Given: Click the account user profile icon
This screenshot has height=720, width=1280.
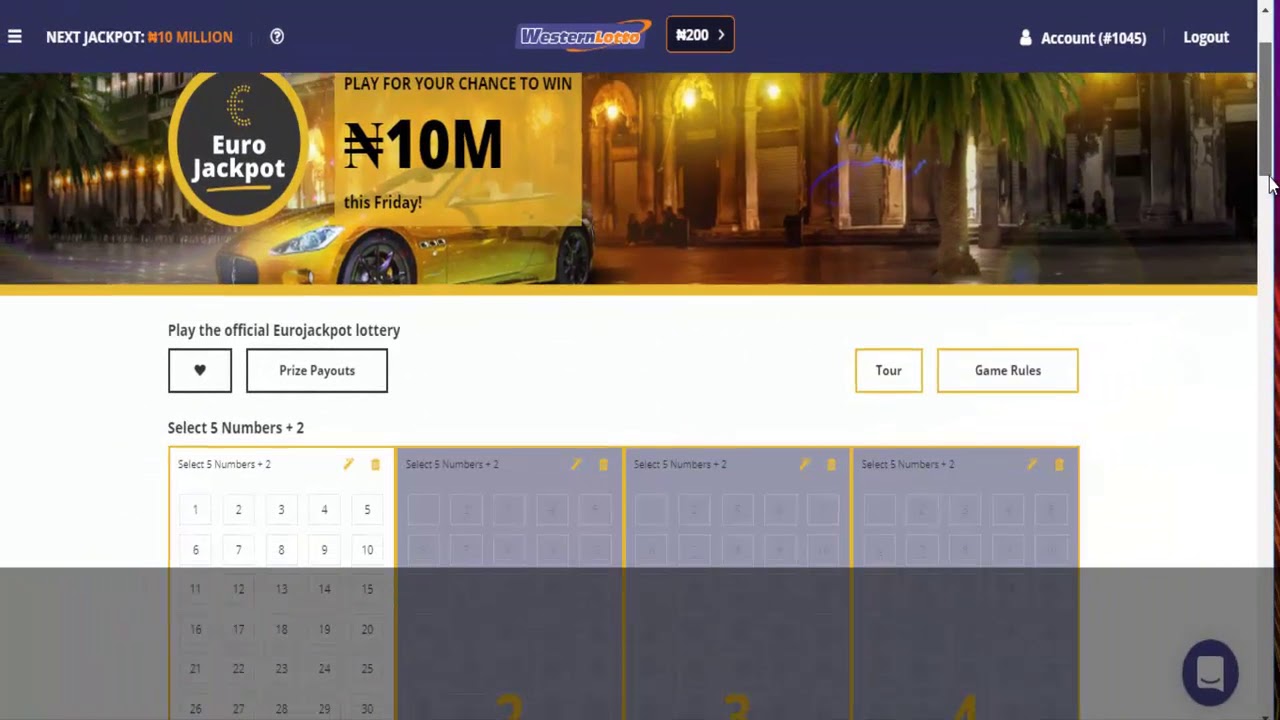Looking at the screenshot, I should [x=1025, y=38].
